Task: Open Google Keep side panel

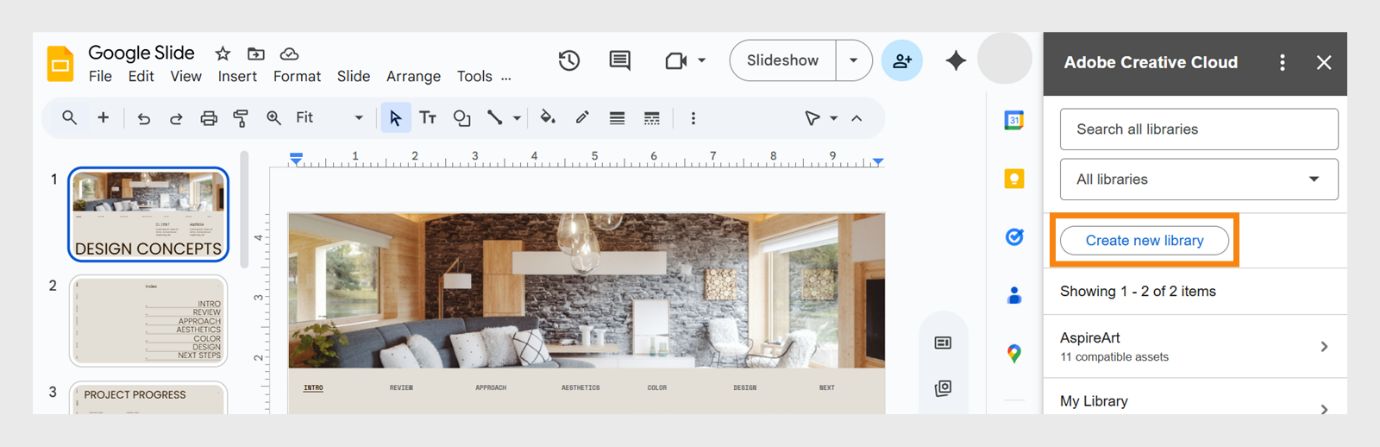Action: [1014, 179]
